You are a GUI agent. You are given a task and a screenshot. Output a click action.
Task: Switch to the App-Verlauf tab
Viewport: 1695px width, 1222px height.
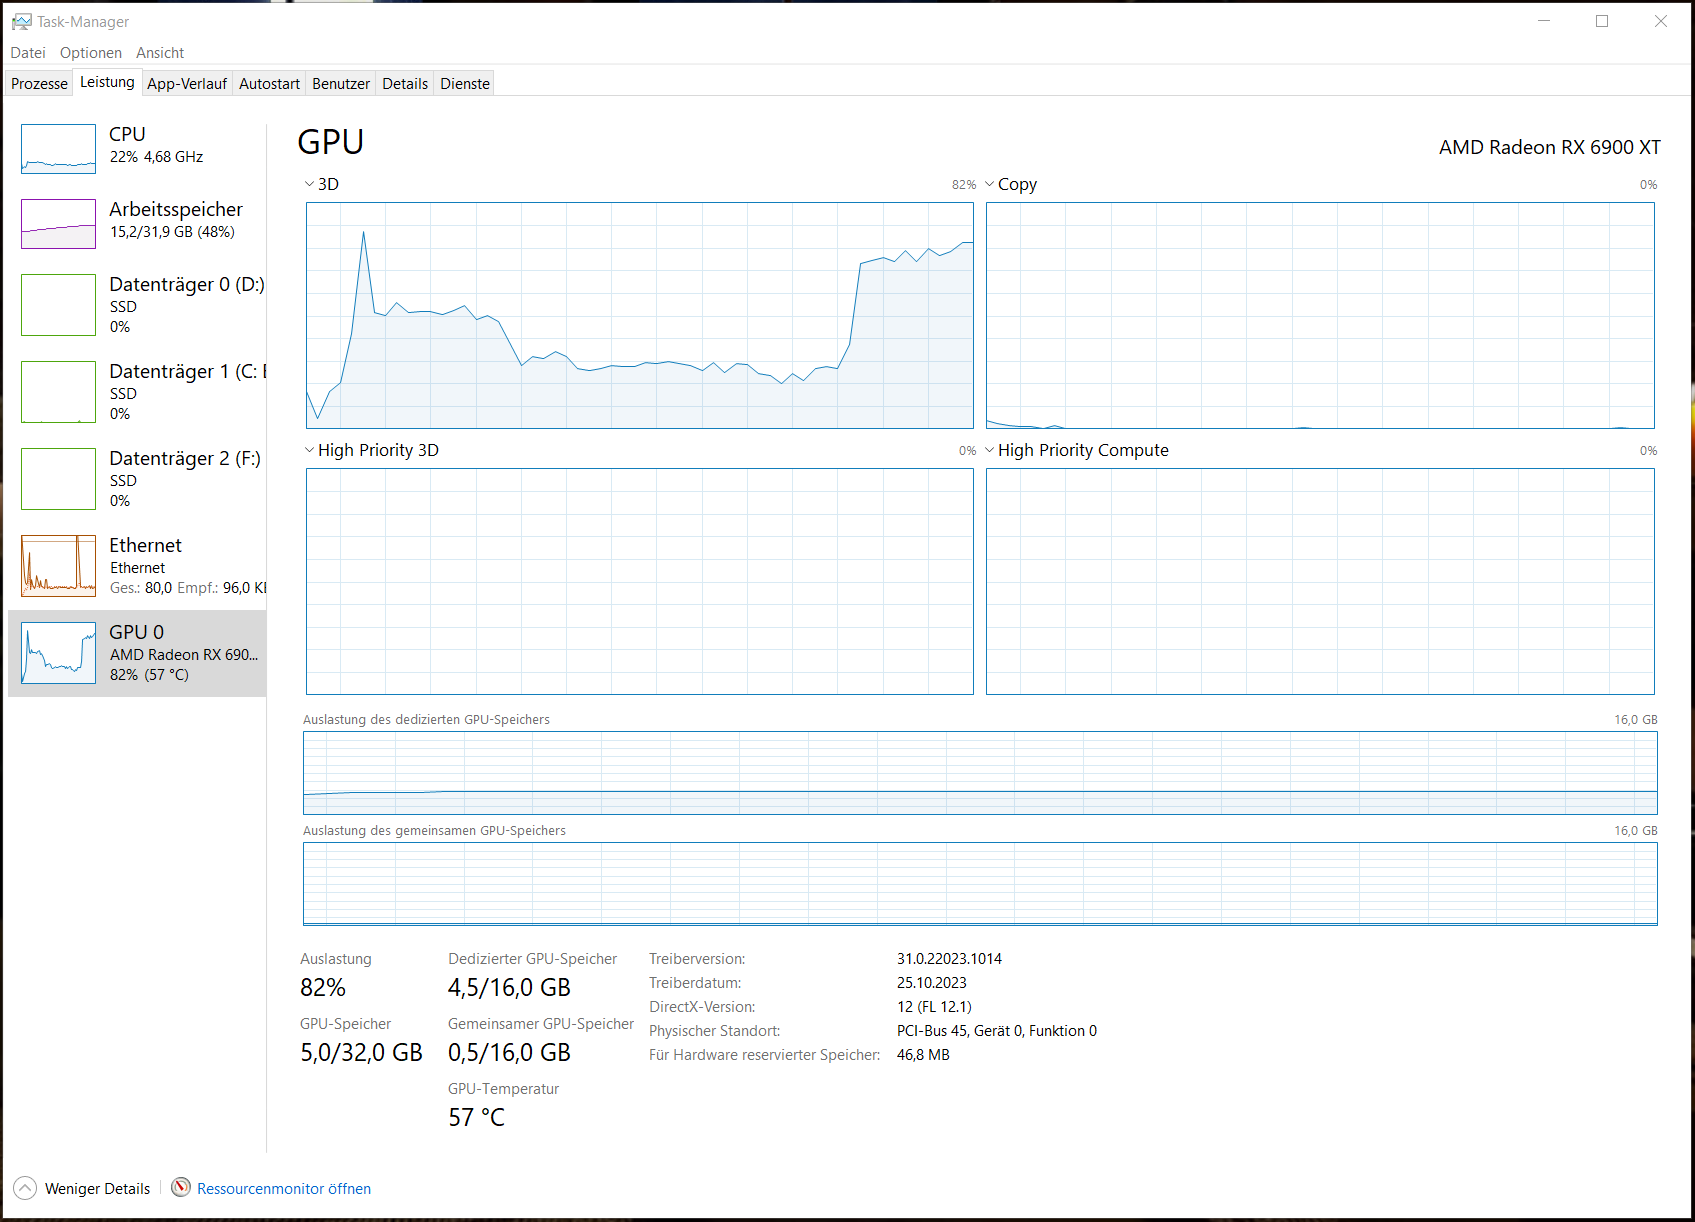187,84
